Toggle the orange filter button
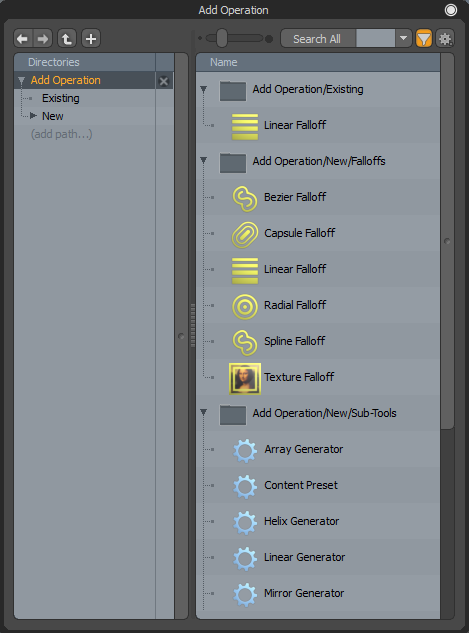The width and height of the screenshot is (469, 633). [x=423, y=39]
